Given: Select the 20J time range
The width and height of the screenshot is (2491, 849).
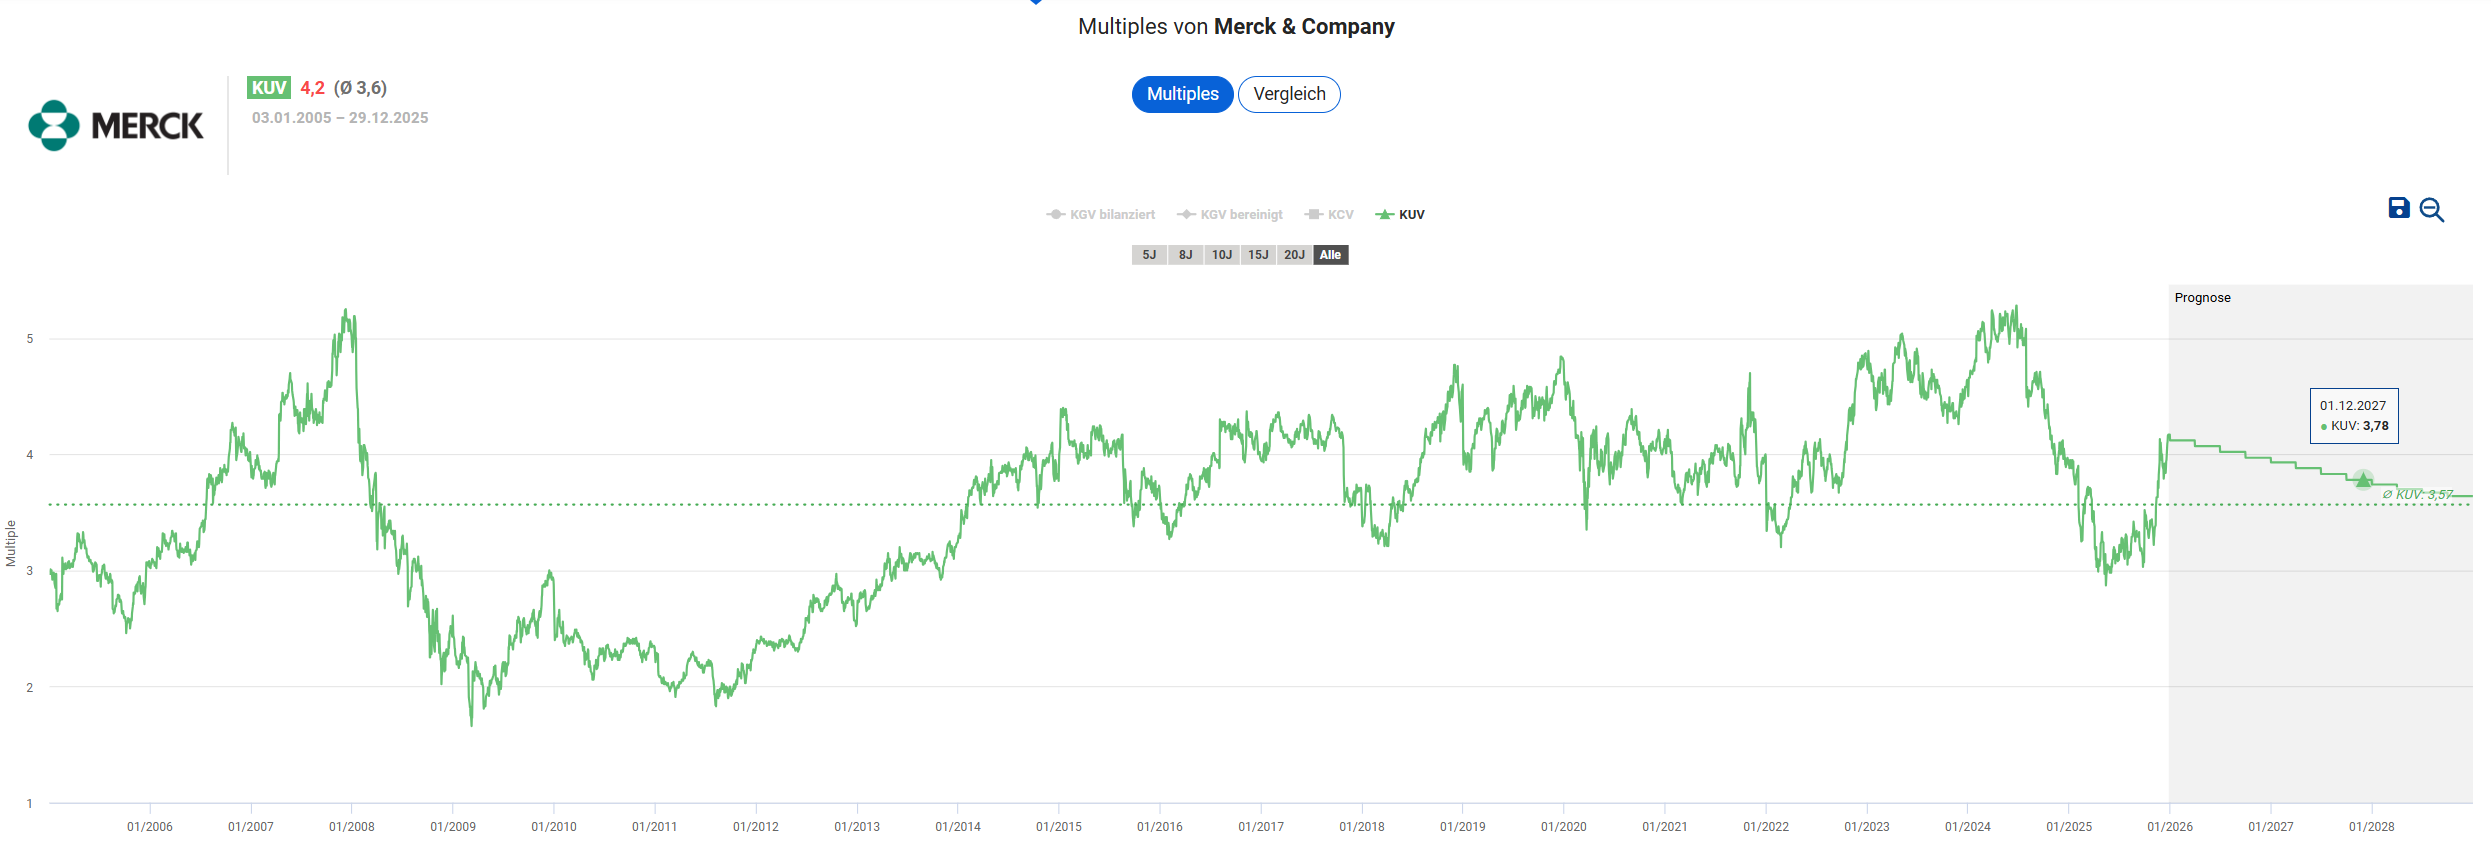Looking at the screenshot, I should [1294, 255].
